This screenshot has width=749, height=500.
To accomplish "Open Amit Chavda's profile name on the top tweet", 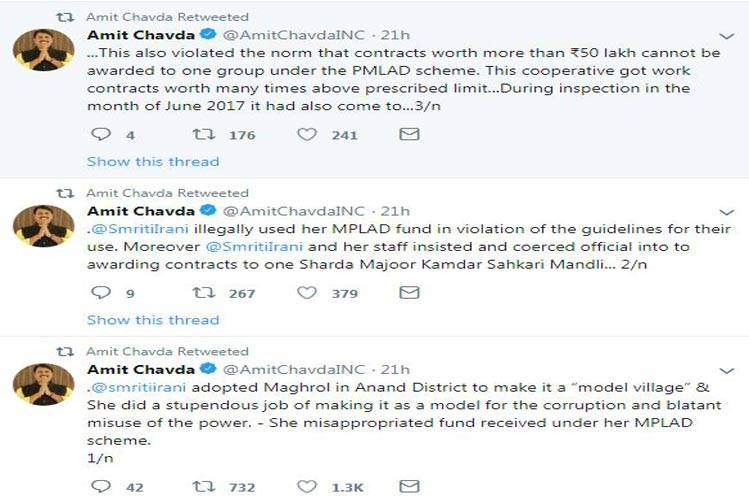I will pyautogui.click(x=140, y=36).
